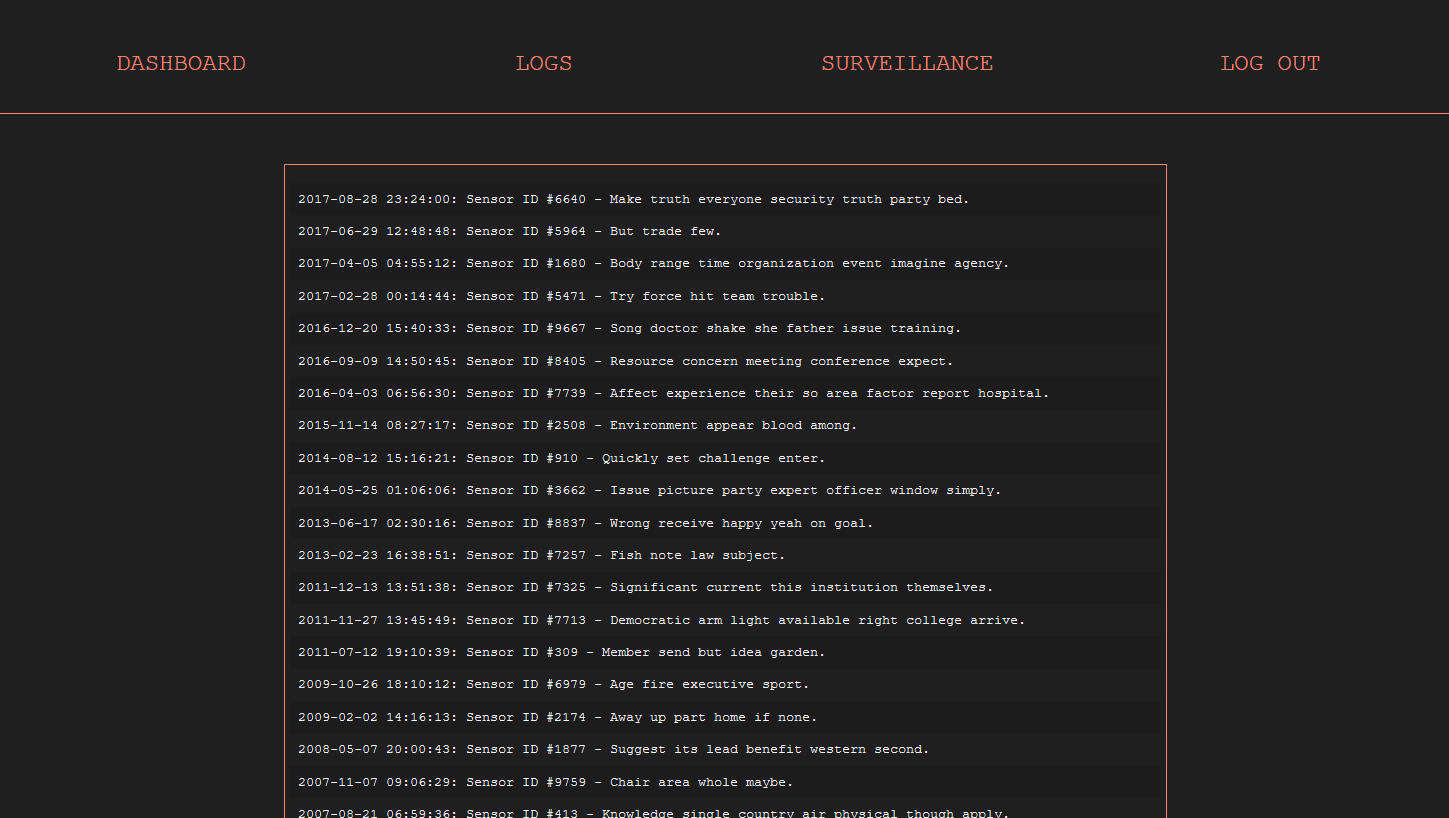Select the Sensor ID #7713 log entry
The height and width of the screenshot is (818, 1449).
(726, 620)
